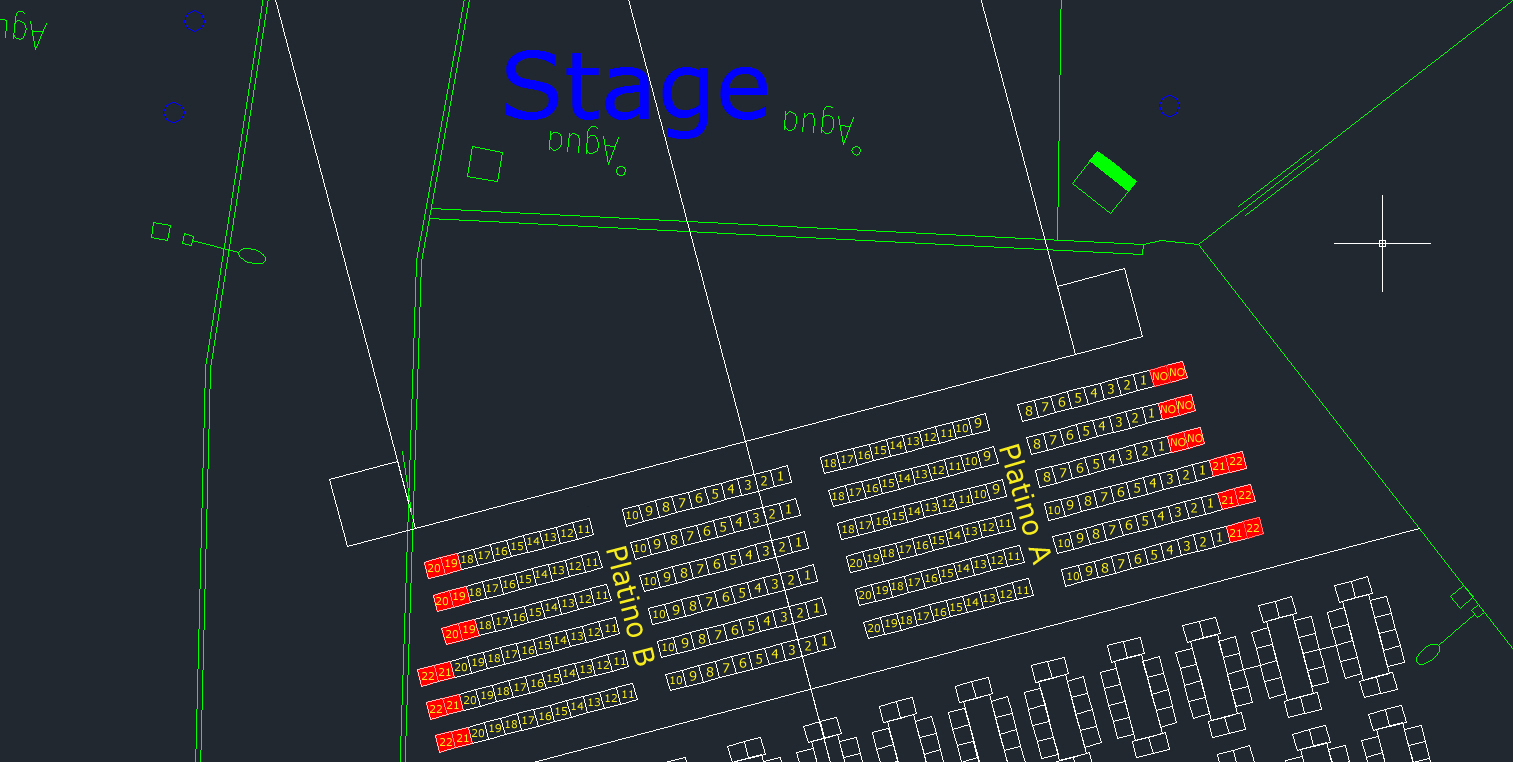
Task: Click the blue dashed circle right of Stage
Action: tap(1169, 106)
